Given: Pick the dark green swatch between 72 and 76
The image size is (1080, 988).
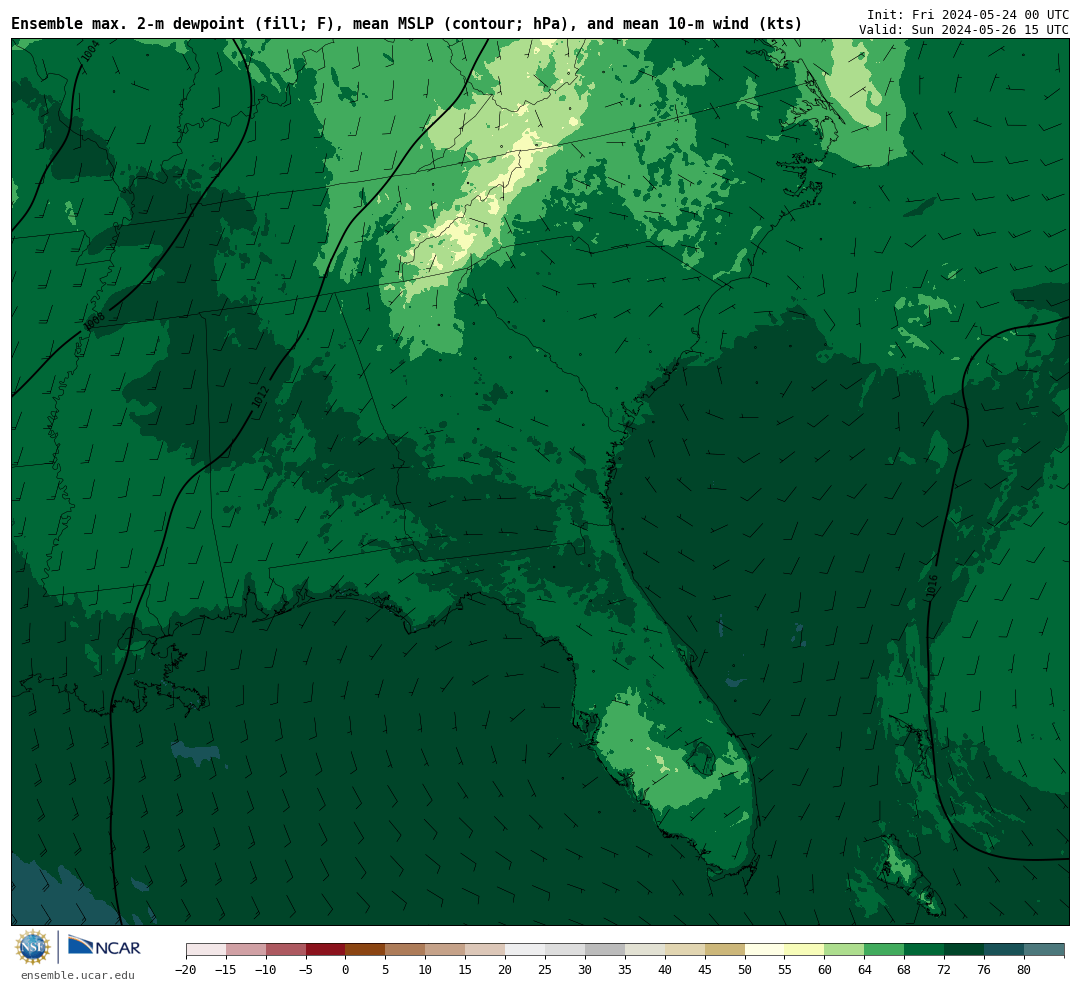Looking at the screenshot, I should [965, 950].
